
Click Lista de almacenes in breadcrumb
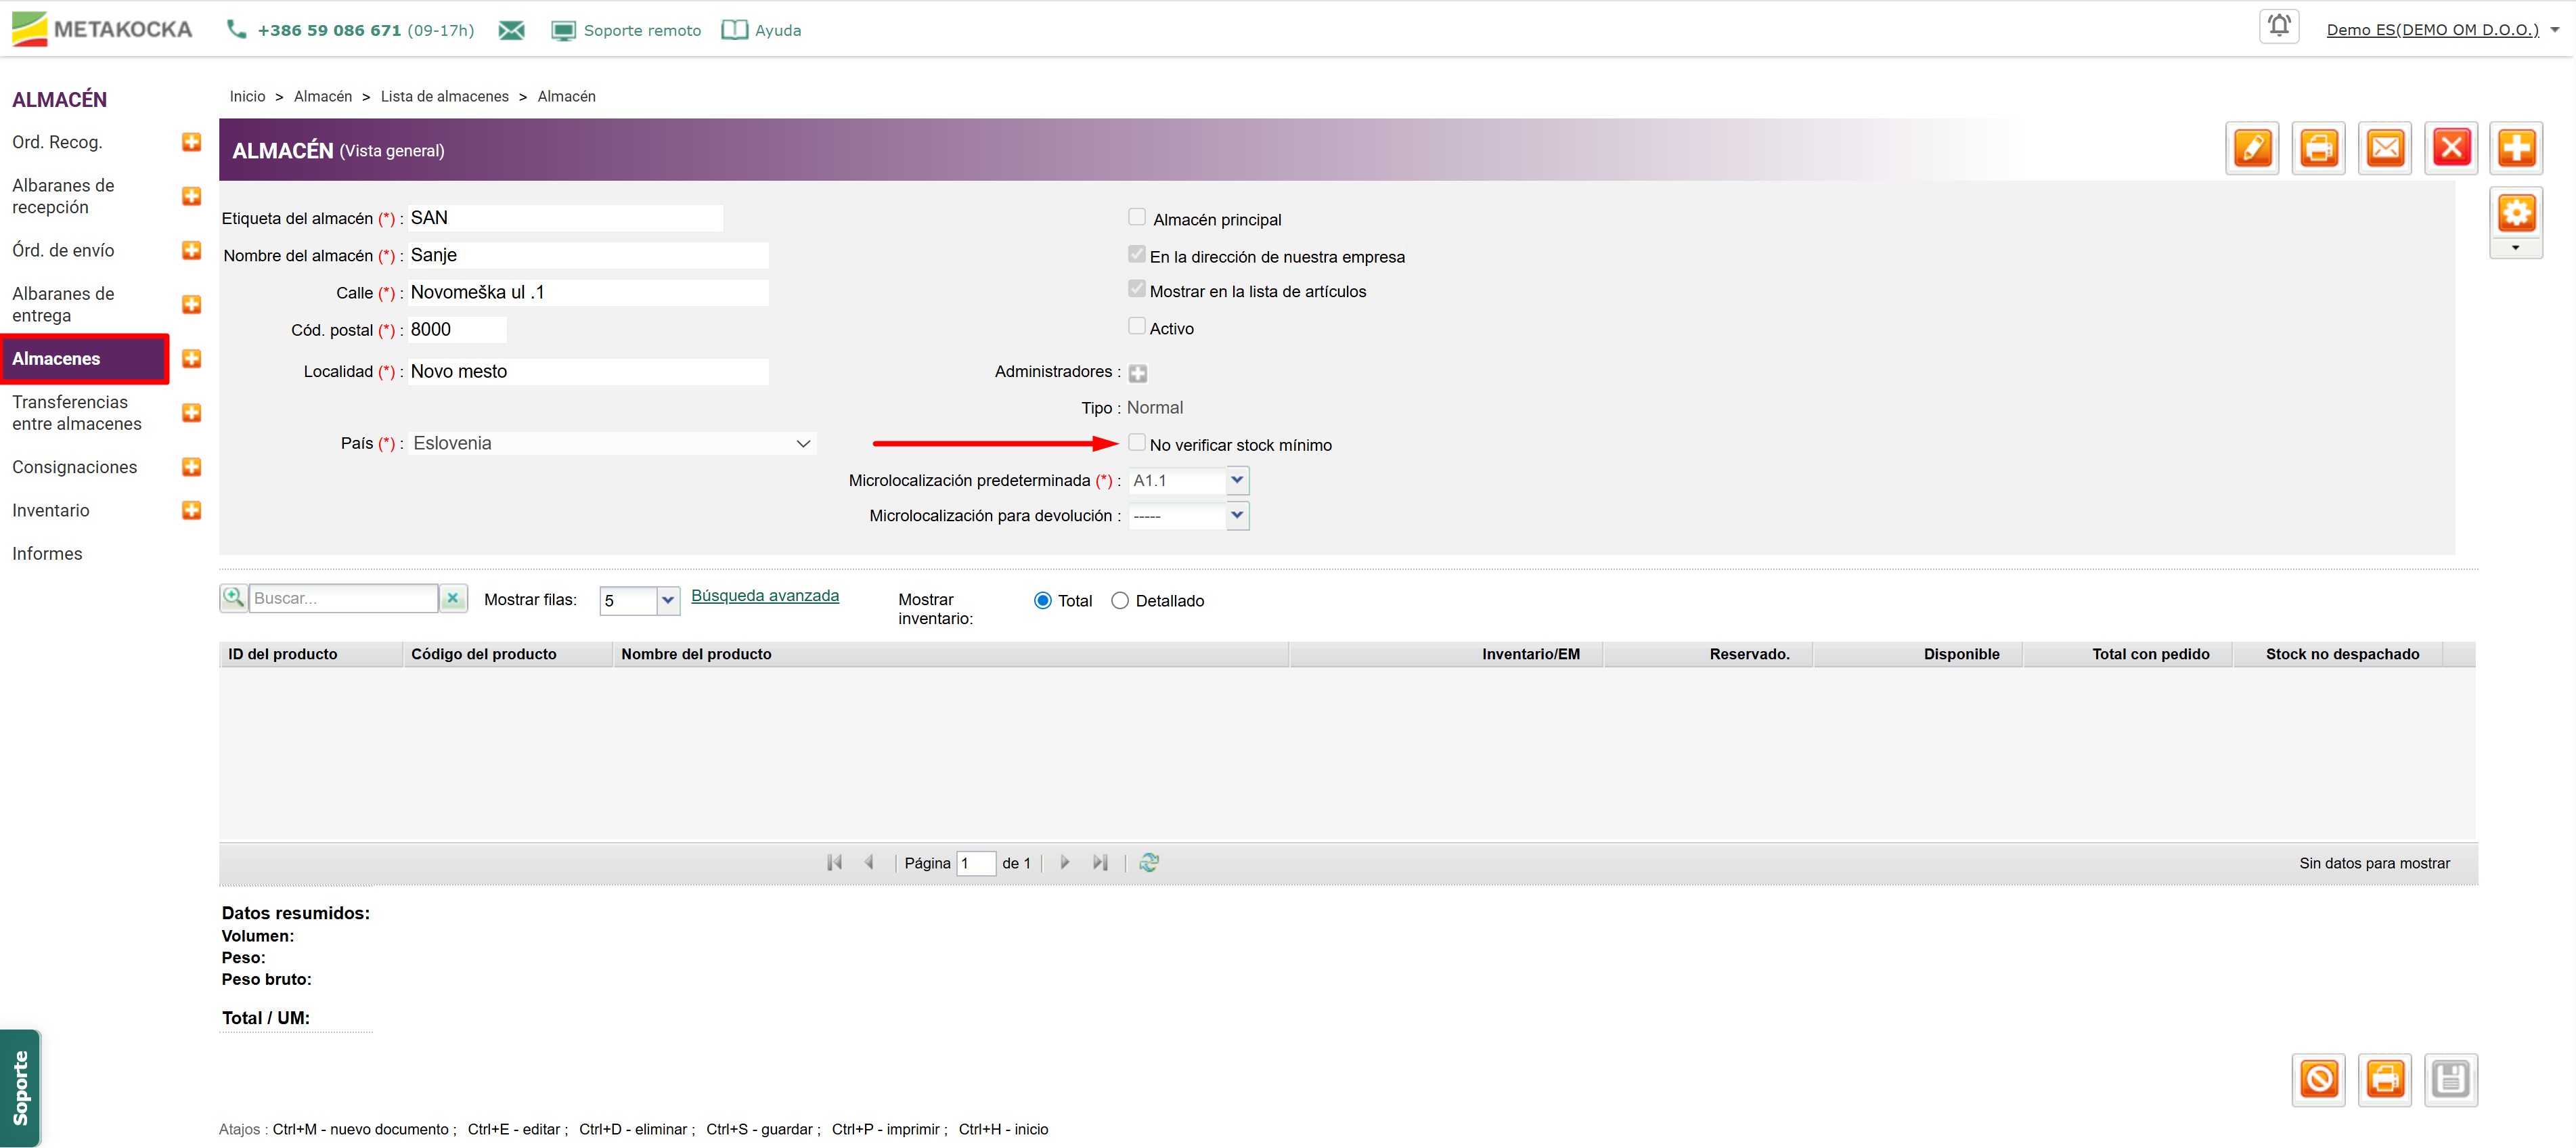click(x=444, y=96)
